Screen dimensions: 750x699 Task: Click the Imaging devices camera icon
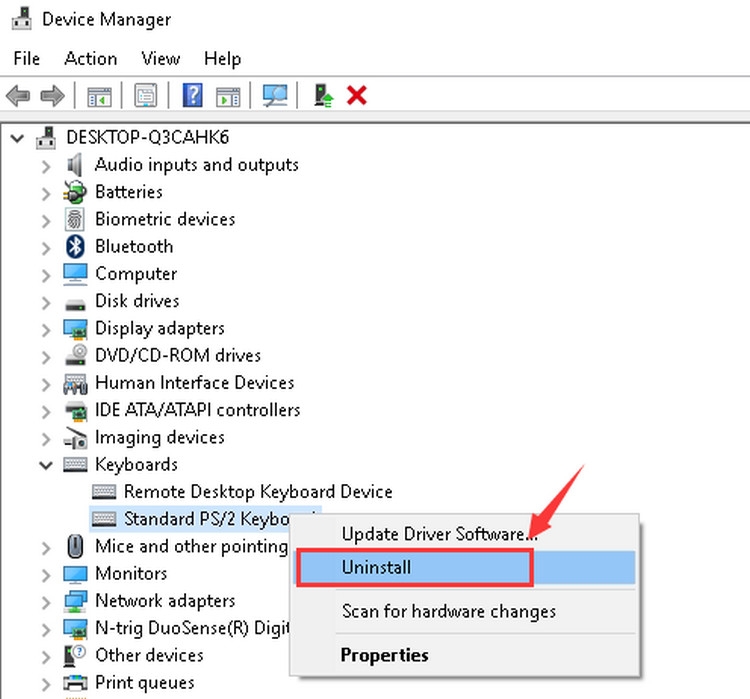76,438
